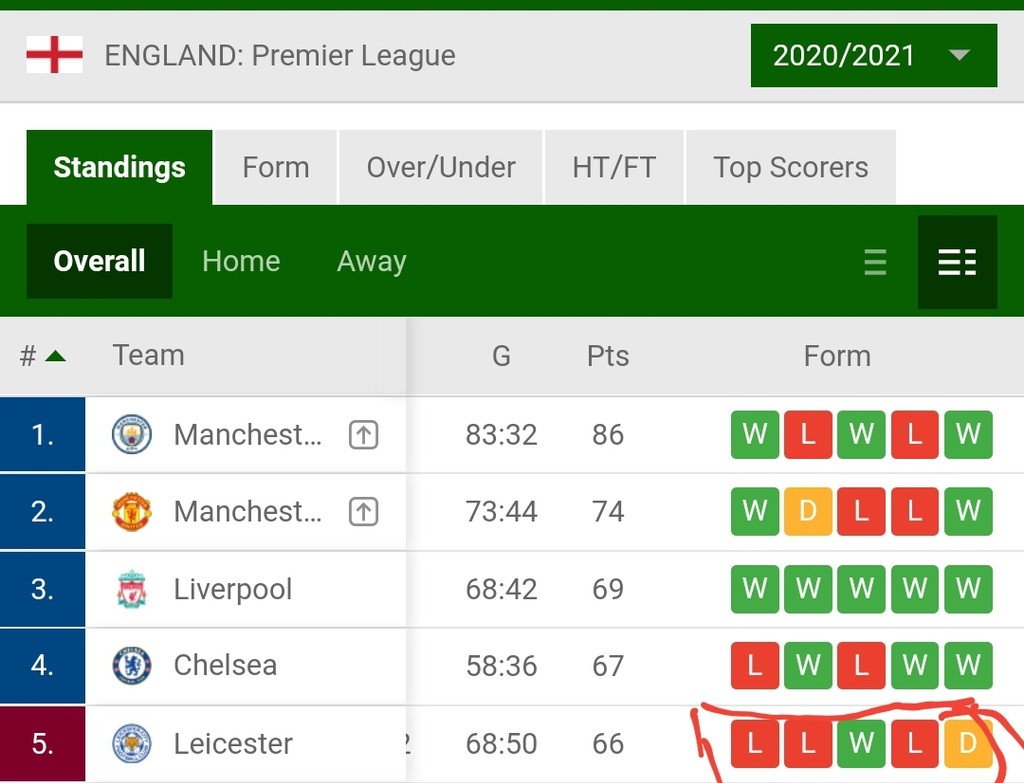The height and width of the screenshot is (783, 1024).
Task: Open the 2020/2021 season dropdown
Action: [x=873, y=55]
